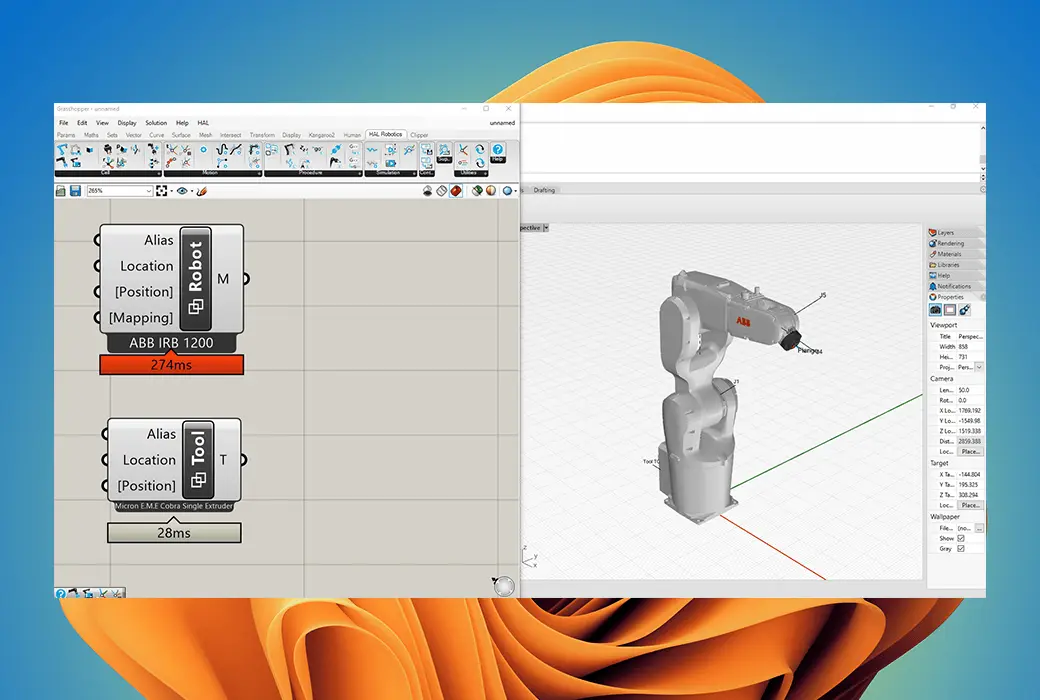Click the wallpaper File browse ellipsis button
This screenshot has width=1040, height=700.
[x=979, y=528]
